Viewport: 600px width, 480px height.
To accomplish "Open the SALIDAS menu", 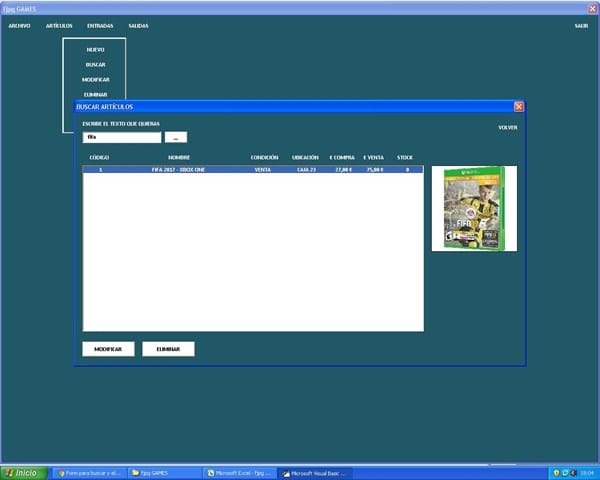I will (138, 25).
